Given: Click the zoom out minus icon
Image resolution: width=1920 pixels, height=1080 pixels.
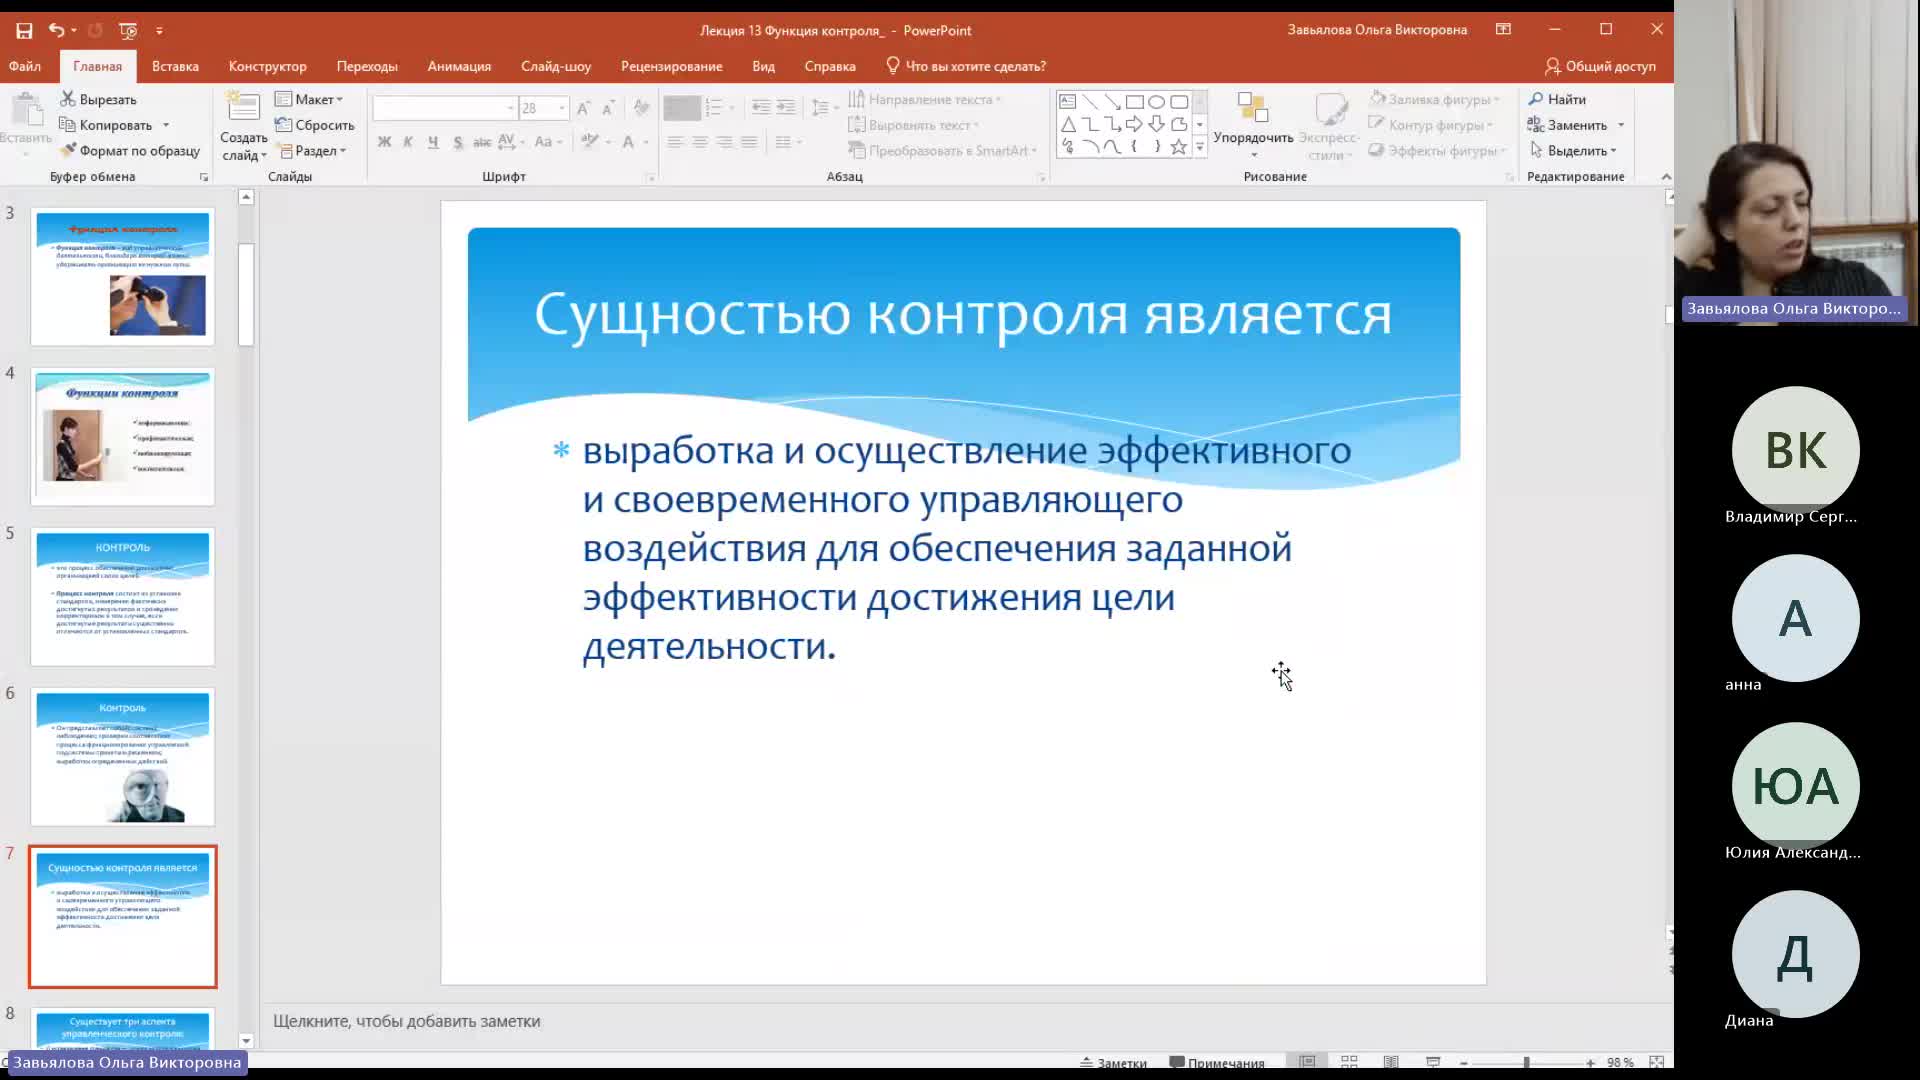Looking at the screenshot, I should pos(1464,1063).
